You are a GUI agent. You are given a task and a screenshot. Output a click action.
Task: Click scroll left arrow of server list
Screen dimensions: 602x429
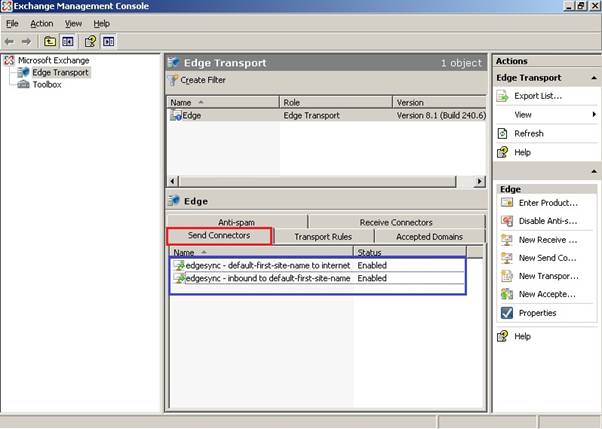173,181
